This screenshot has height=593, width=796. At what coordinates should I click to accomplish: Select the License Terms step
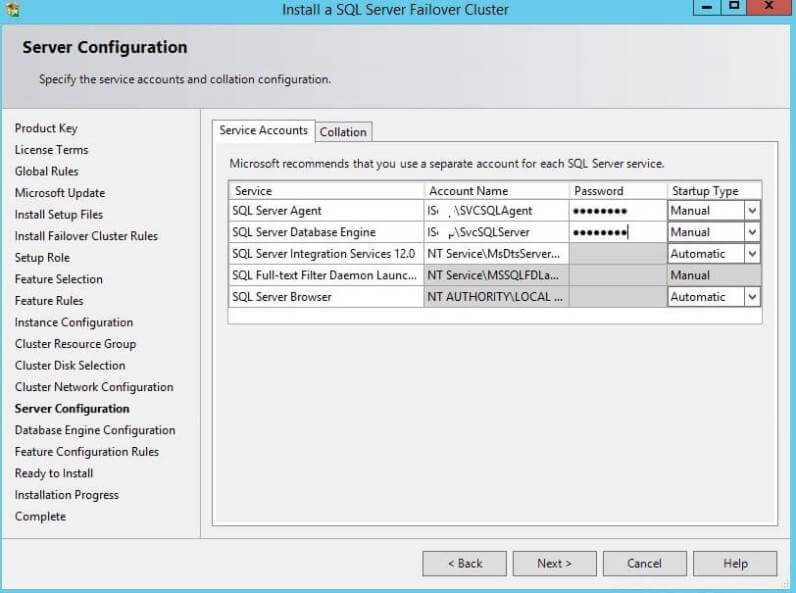[x=51, y=150]
